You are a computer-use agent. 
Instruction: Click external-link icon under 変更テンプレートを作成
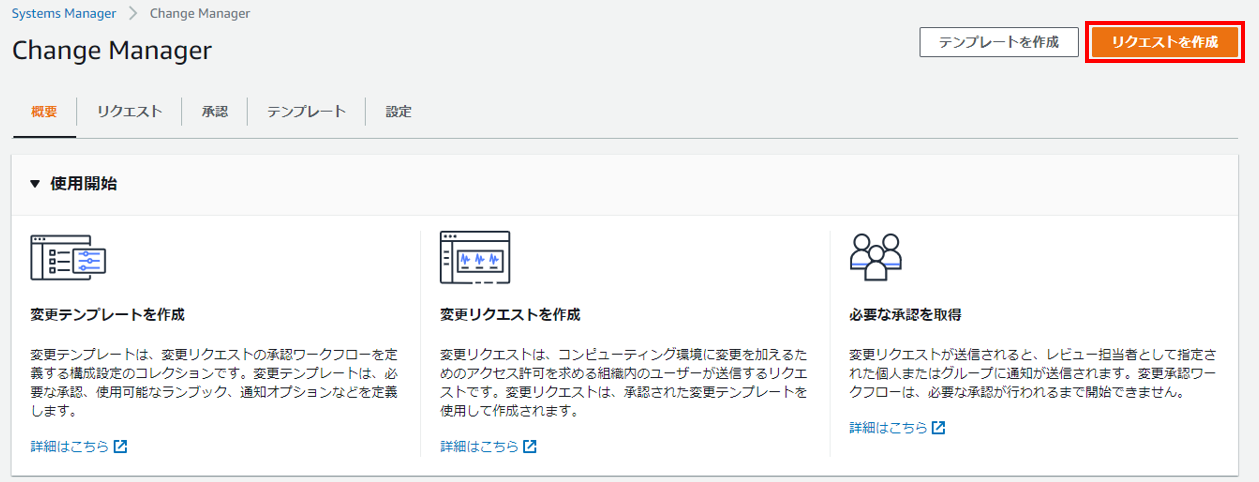(x=120, y=446)
